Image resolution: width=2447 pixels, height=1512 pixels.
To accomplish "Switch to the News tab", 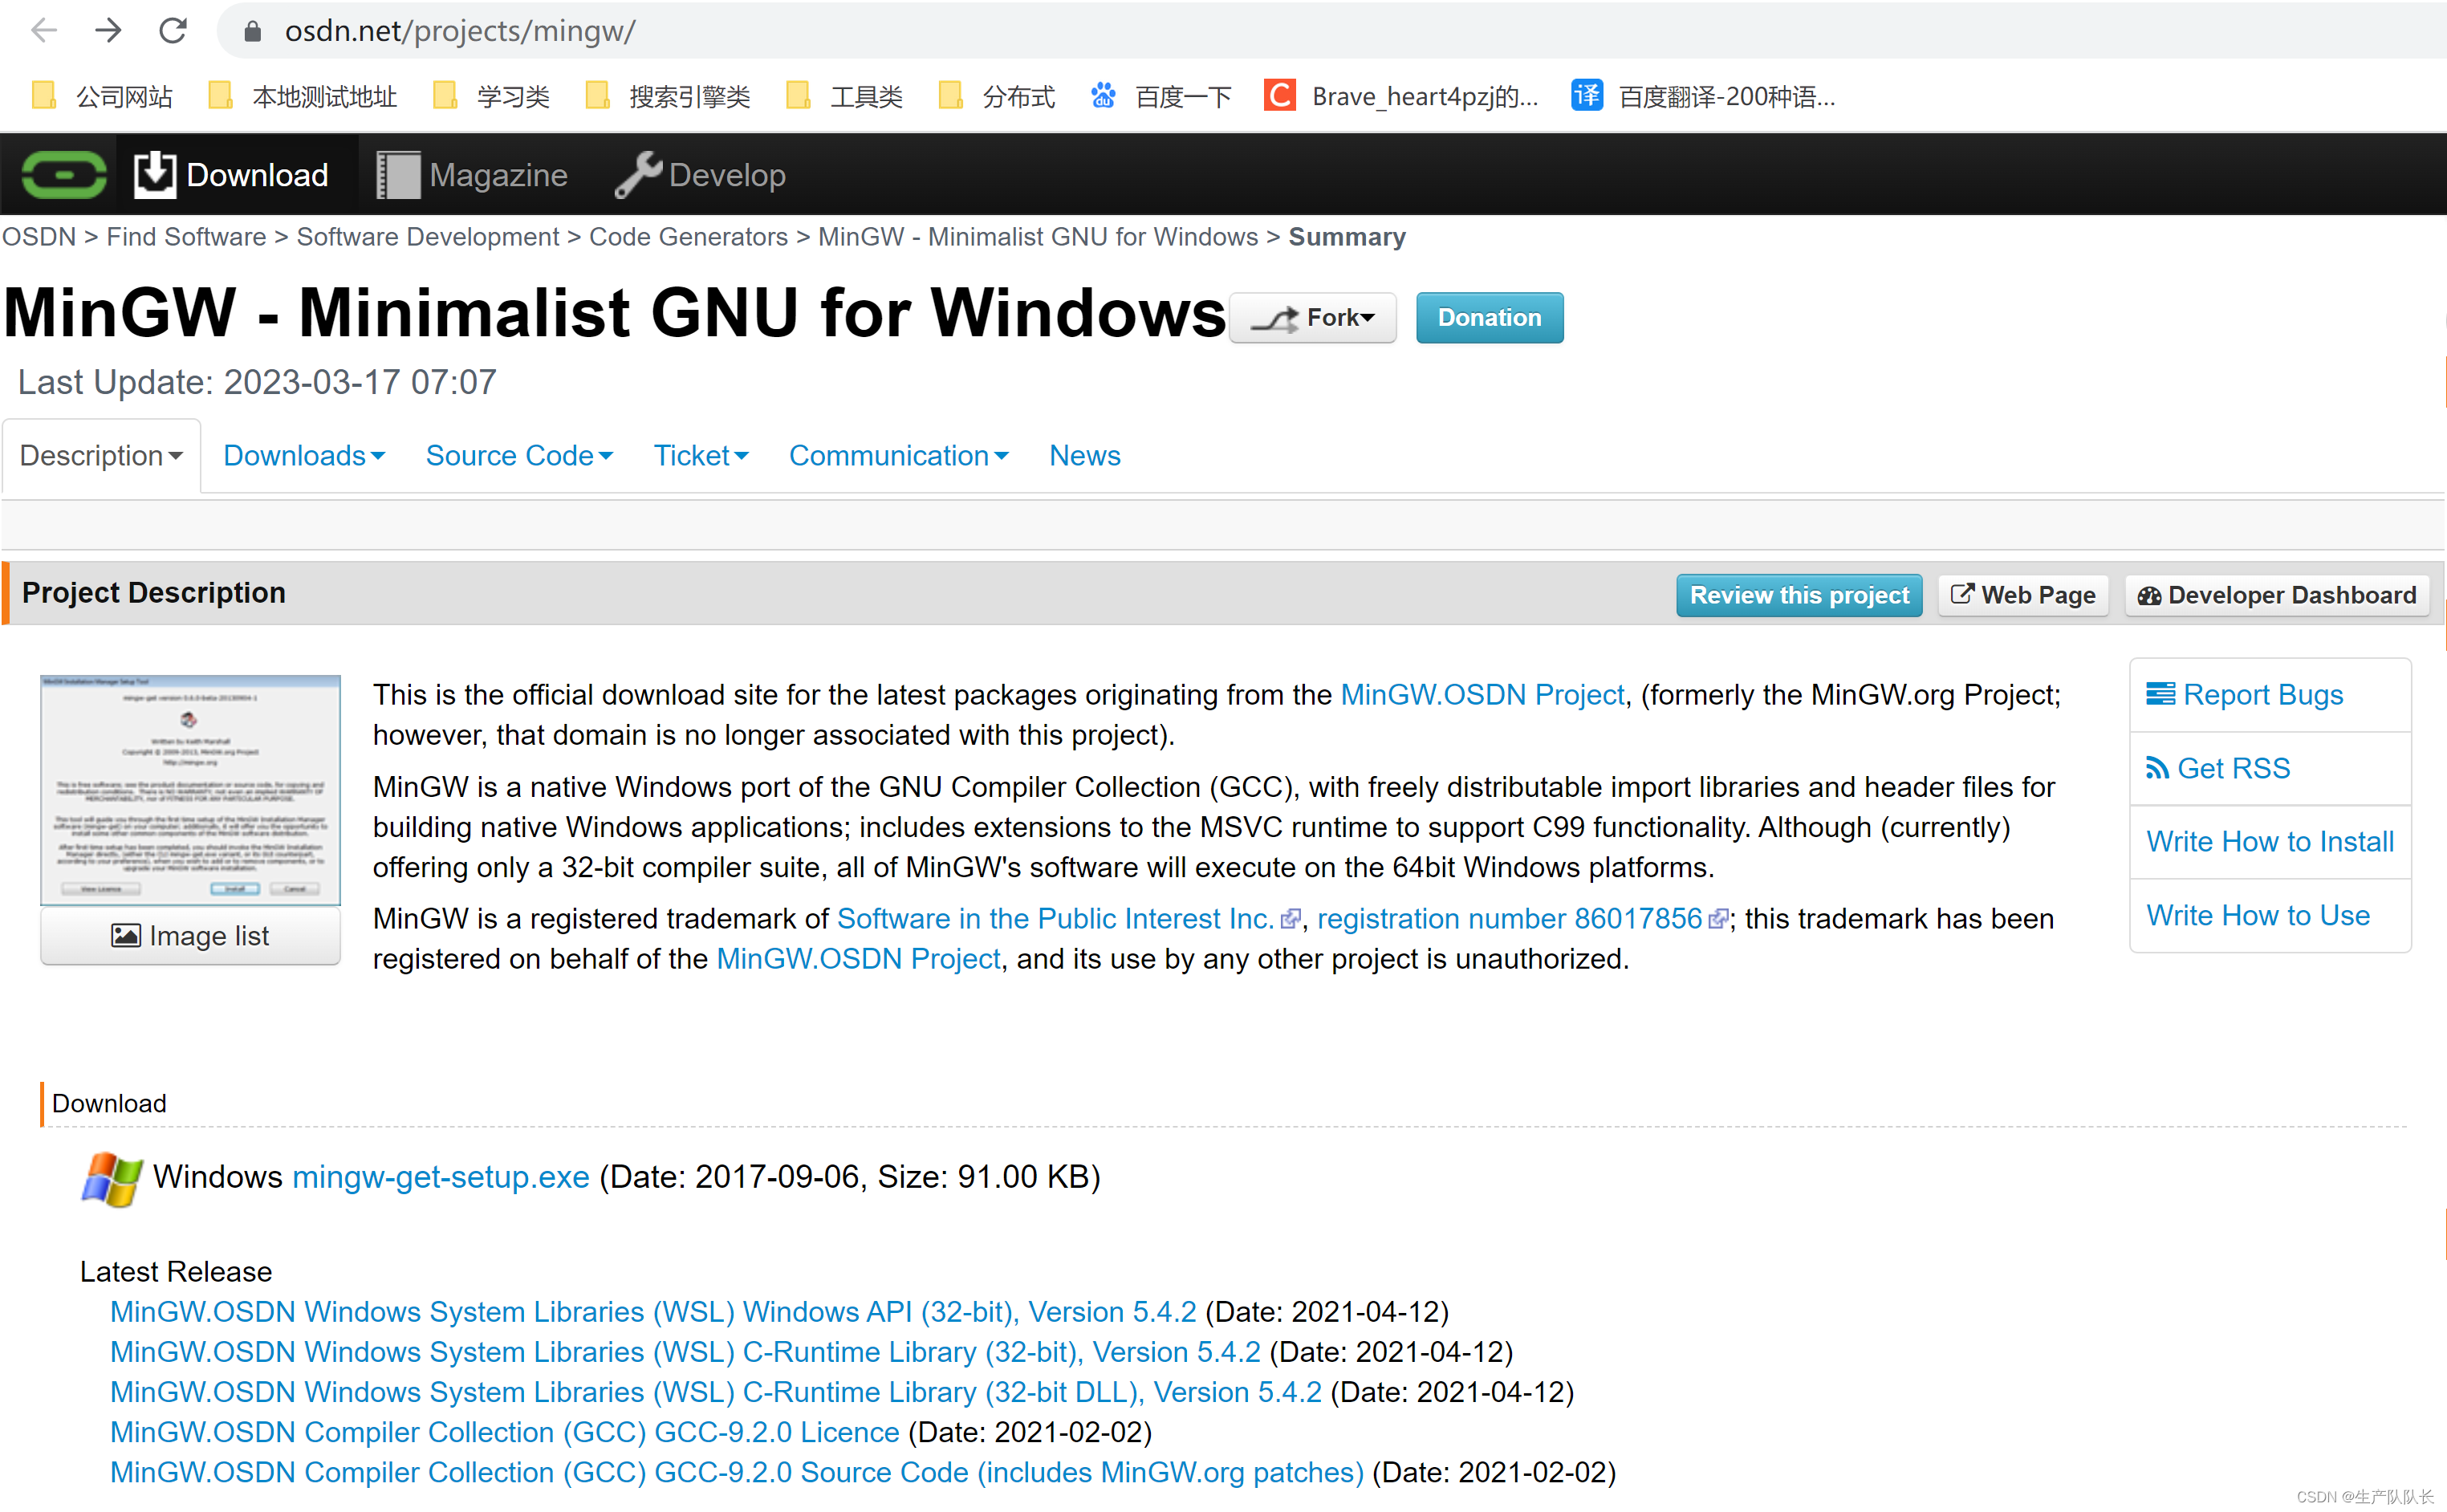I will (x=1084, y=456).
